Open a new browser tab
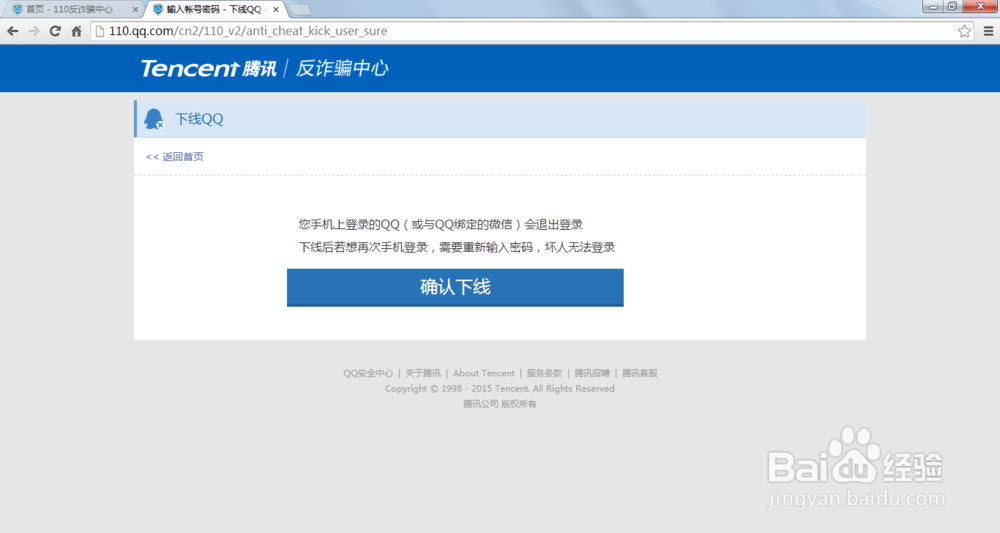The image size is (1000, 533). pos(300,10)
